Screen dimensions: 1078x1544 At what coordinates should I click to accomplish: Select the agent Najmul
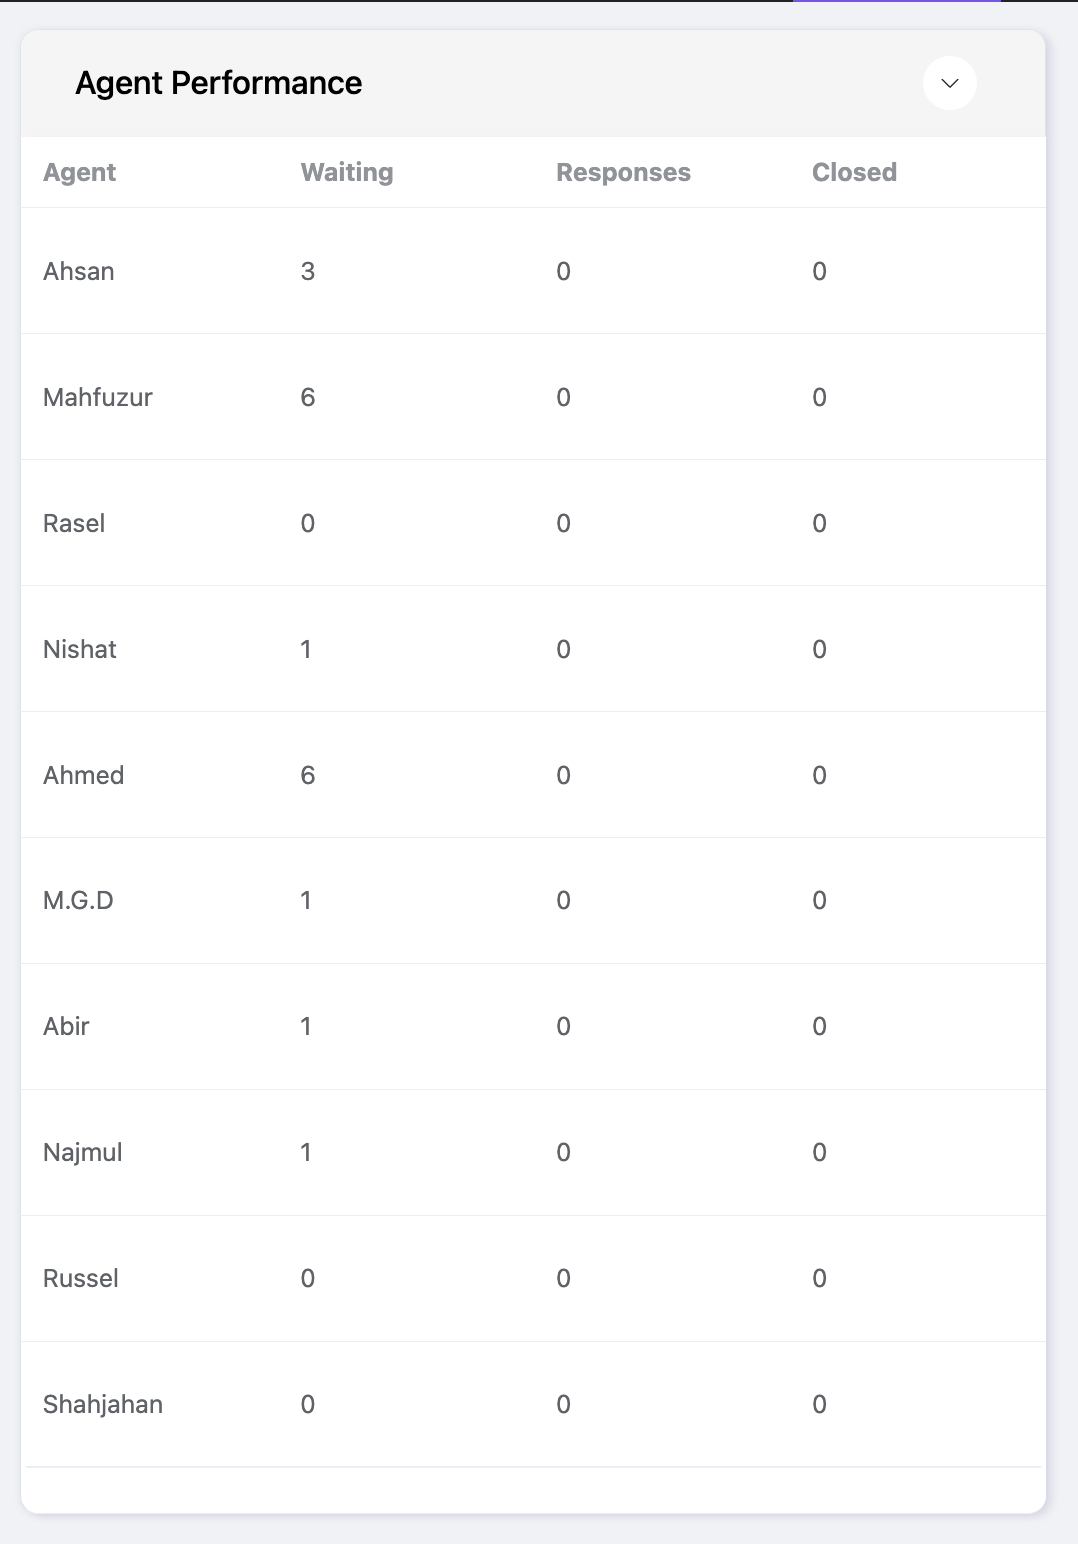click(81, 1152)
